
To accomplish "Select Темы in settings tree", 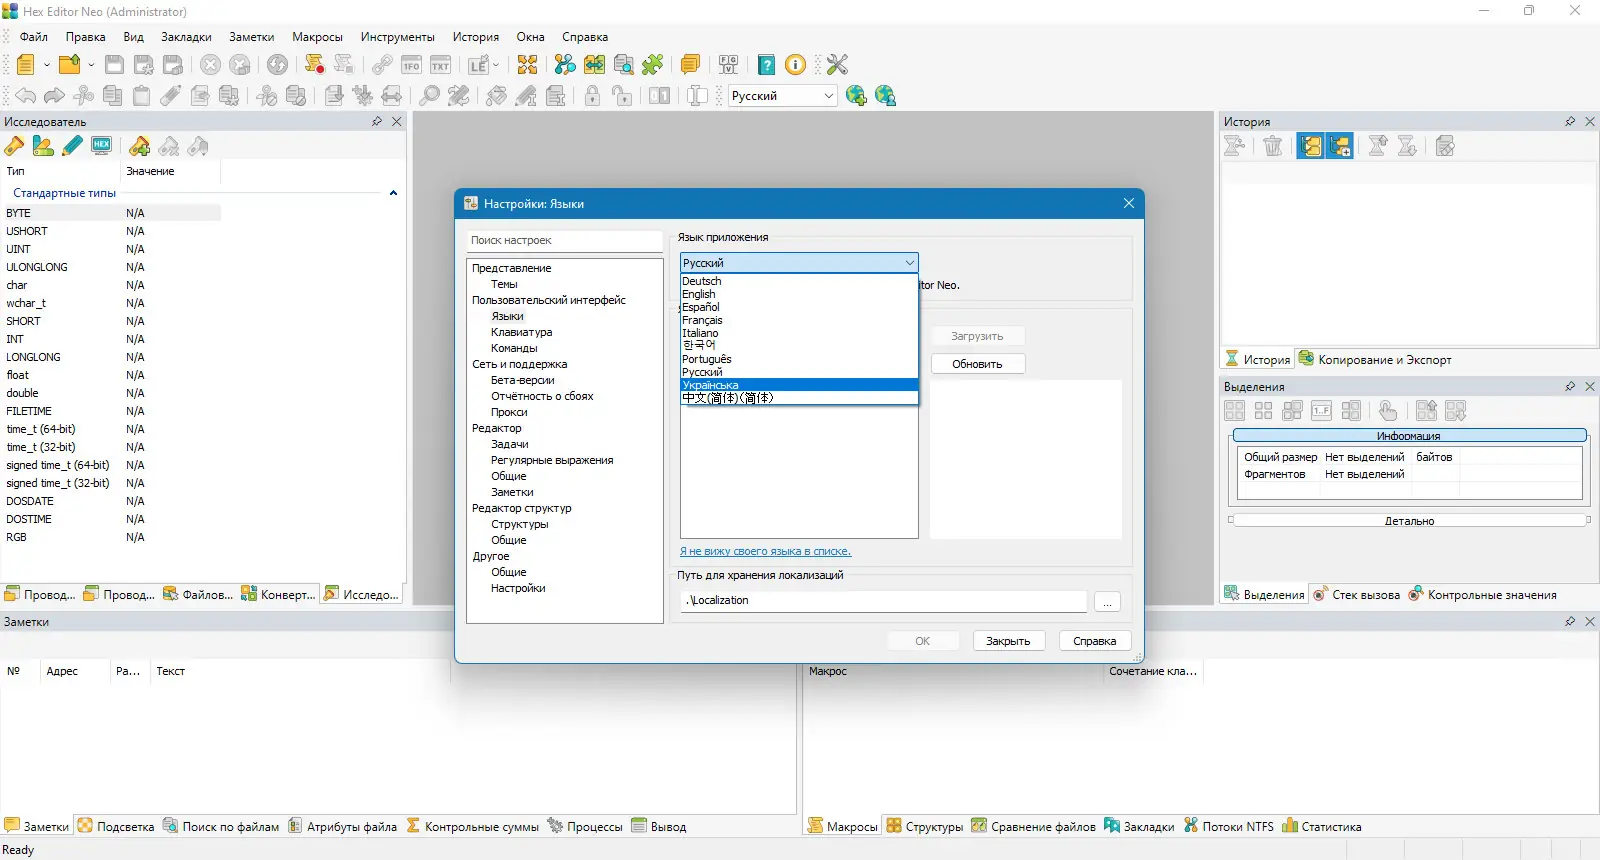I will pos(504,284).
